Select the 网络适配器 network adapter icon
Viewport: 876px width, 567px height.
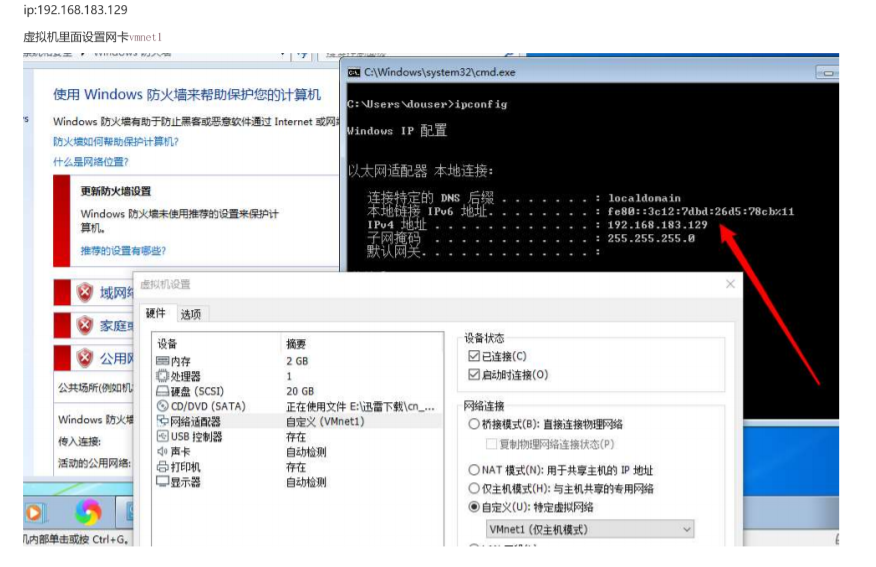pos(162,421)
